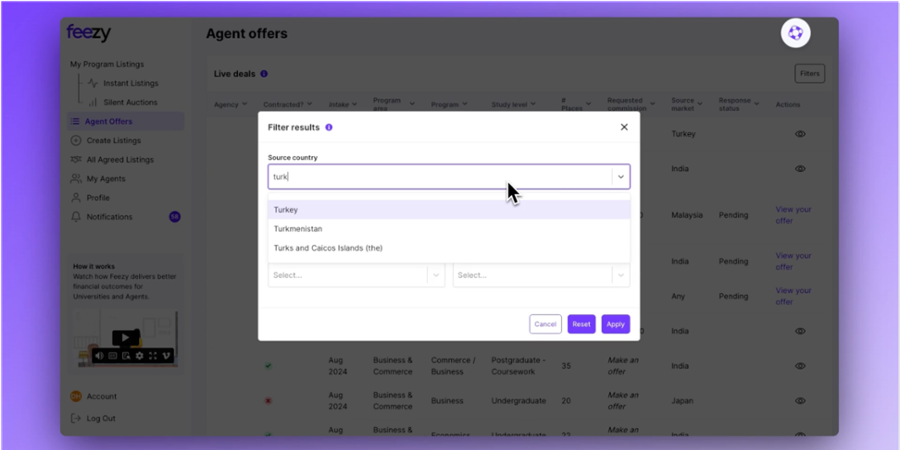
Task: Click Make an offer in the Japan row
Action: coord(624,401)
